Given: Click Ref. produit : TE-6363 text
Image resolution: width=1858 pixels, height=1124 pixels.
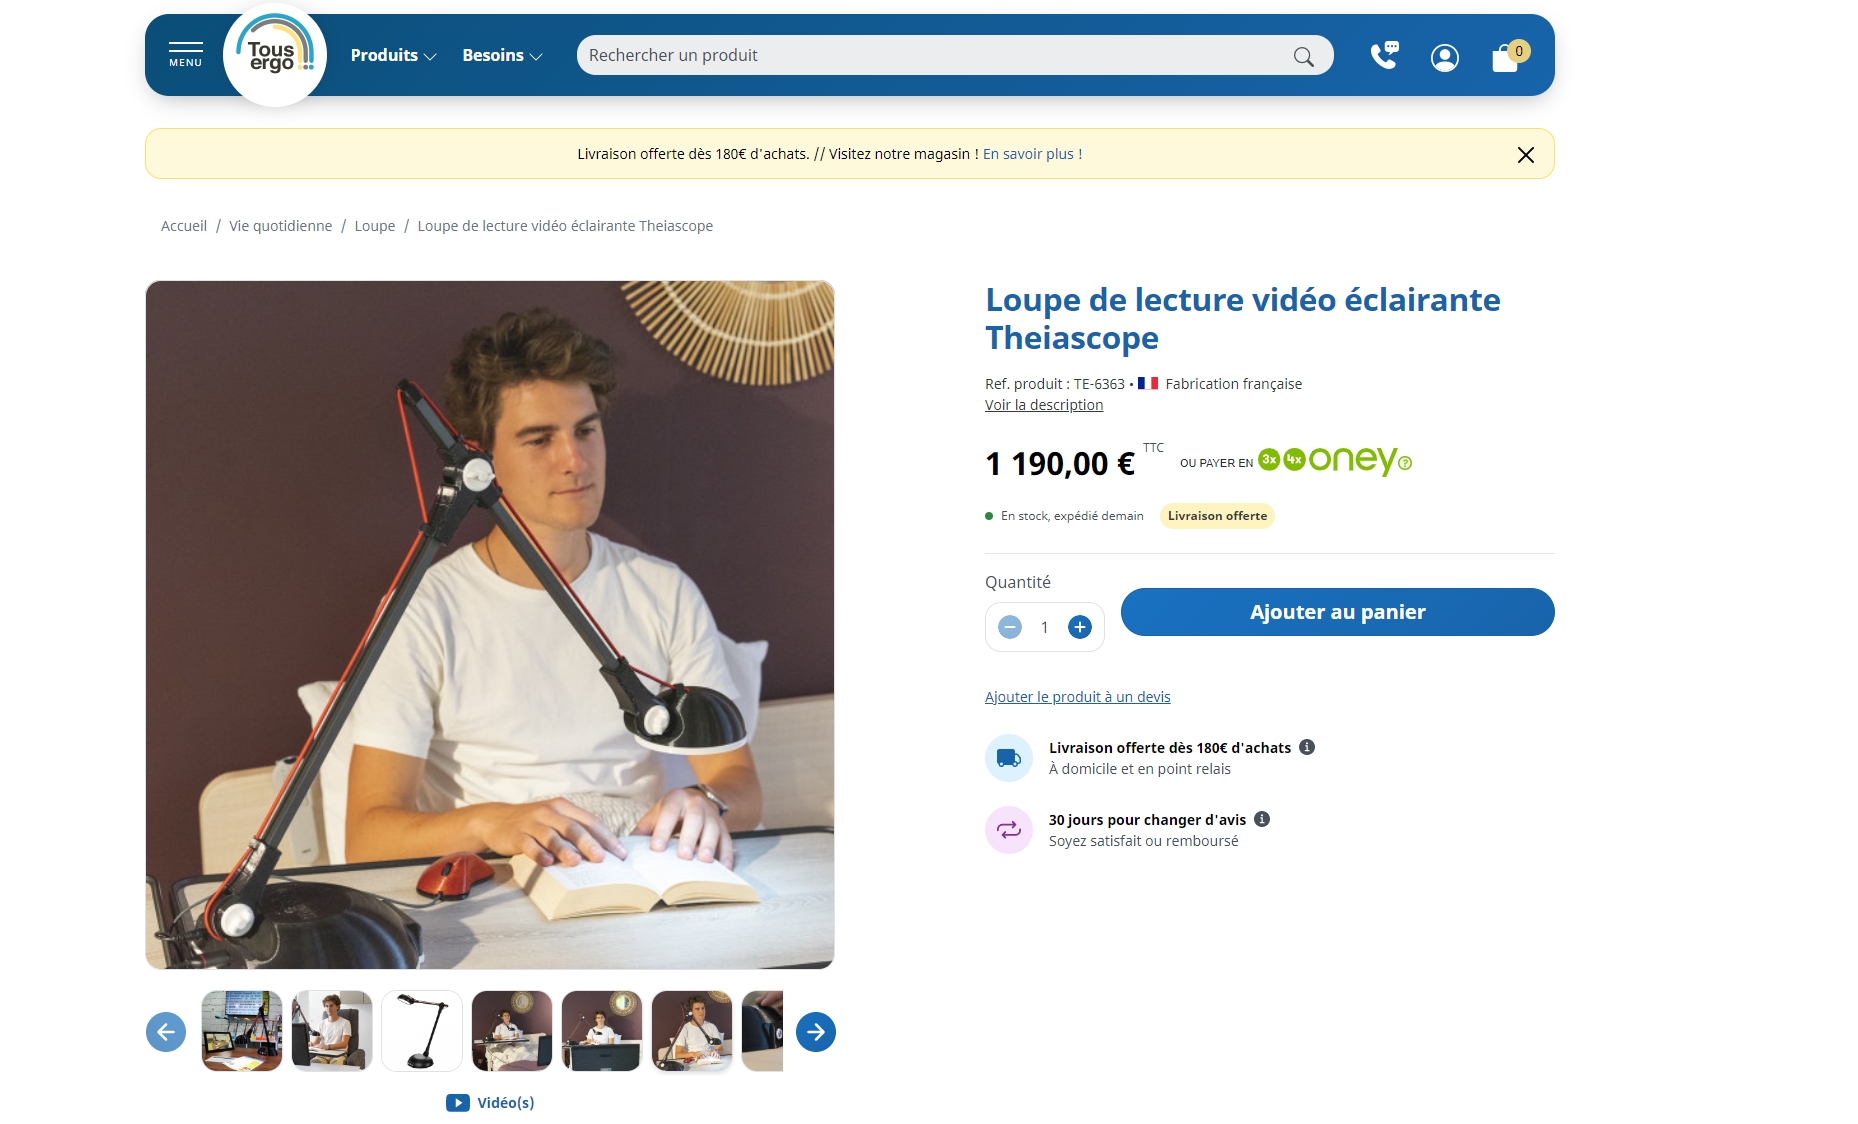Looking at the screenshot, I should [x=1055, y=384].
